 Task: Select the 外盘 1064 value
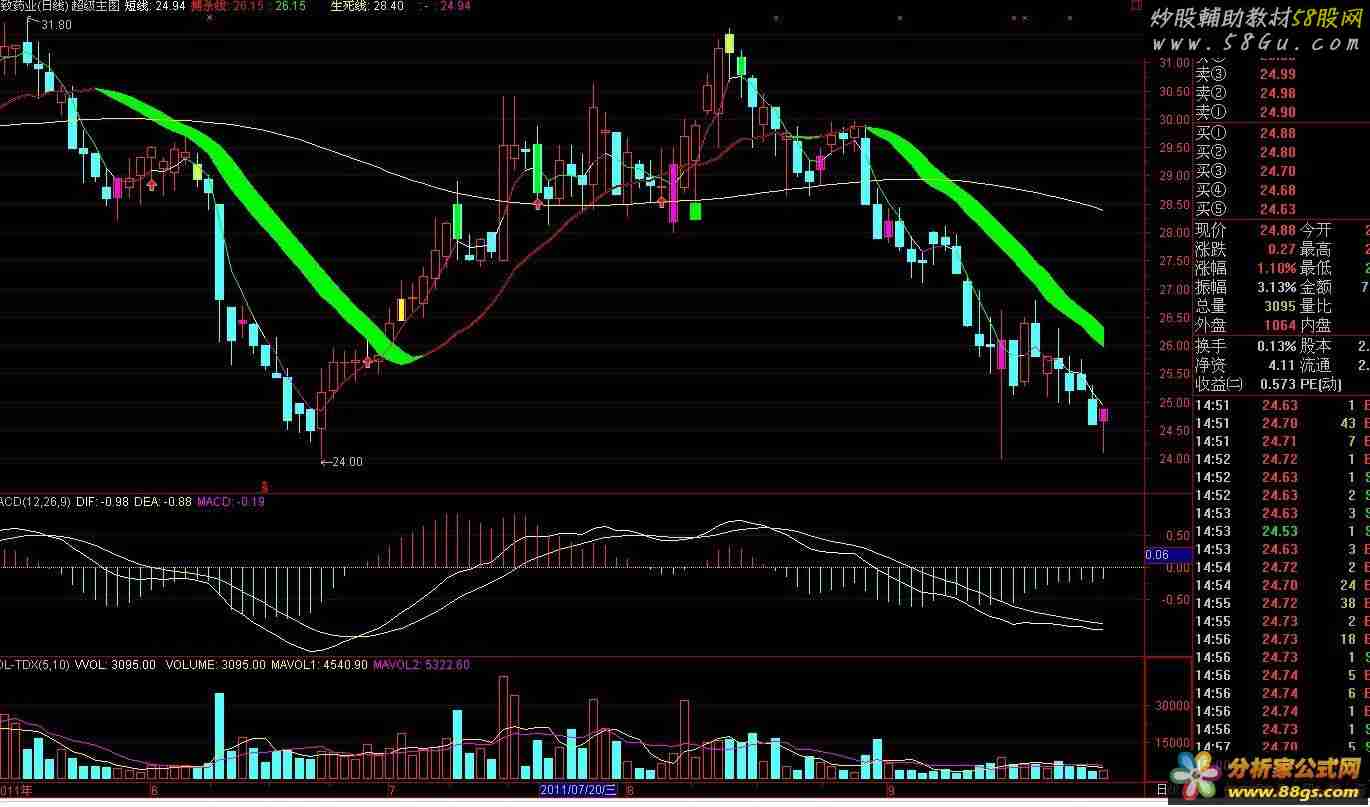[x=1279, y=325]
